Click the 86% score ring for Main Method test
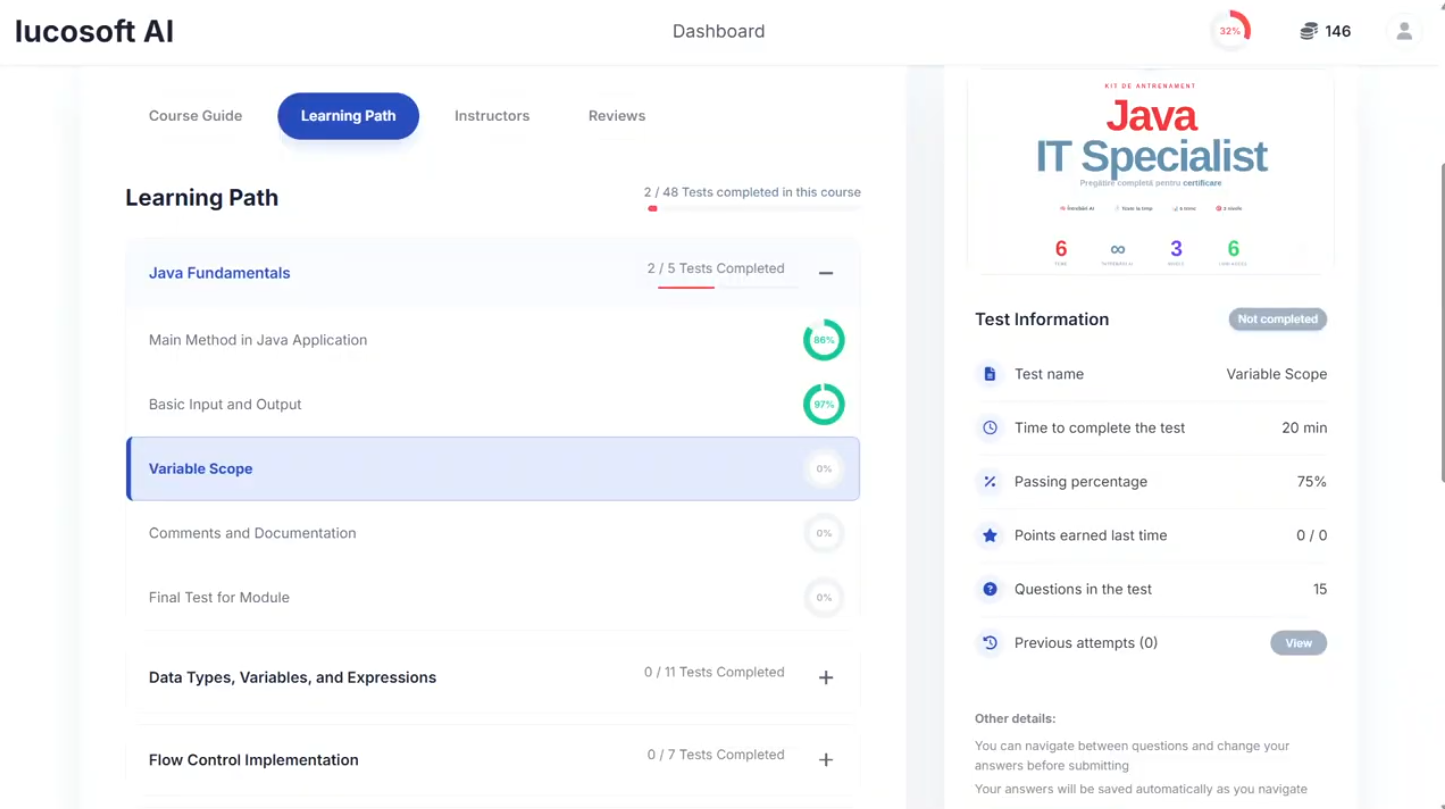 click(823, 340)
